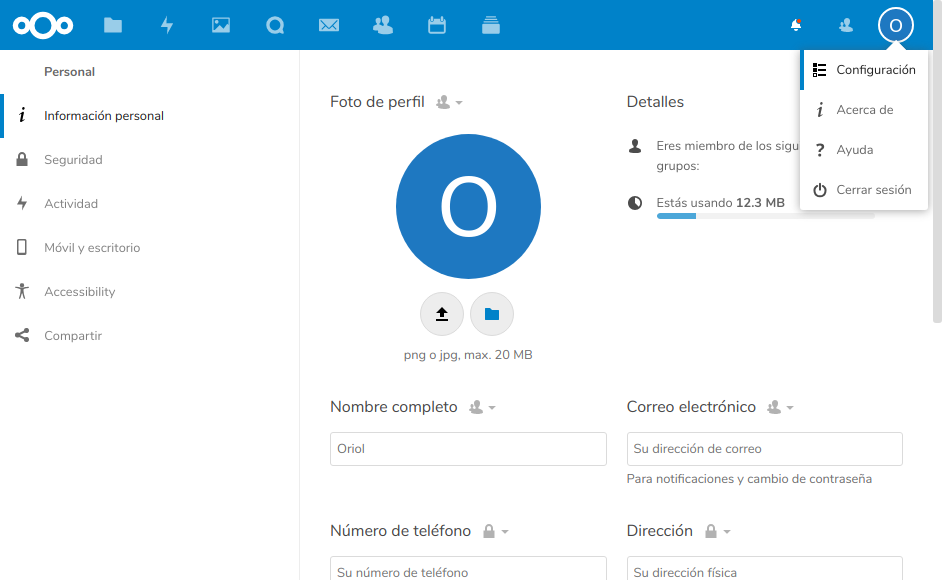Click the storage usage progress bar
Image resolution: width=942 pixels, height=580 pixels.
point(765,216)
